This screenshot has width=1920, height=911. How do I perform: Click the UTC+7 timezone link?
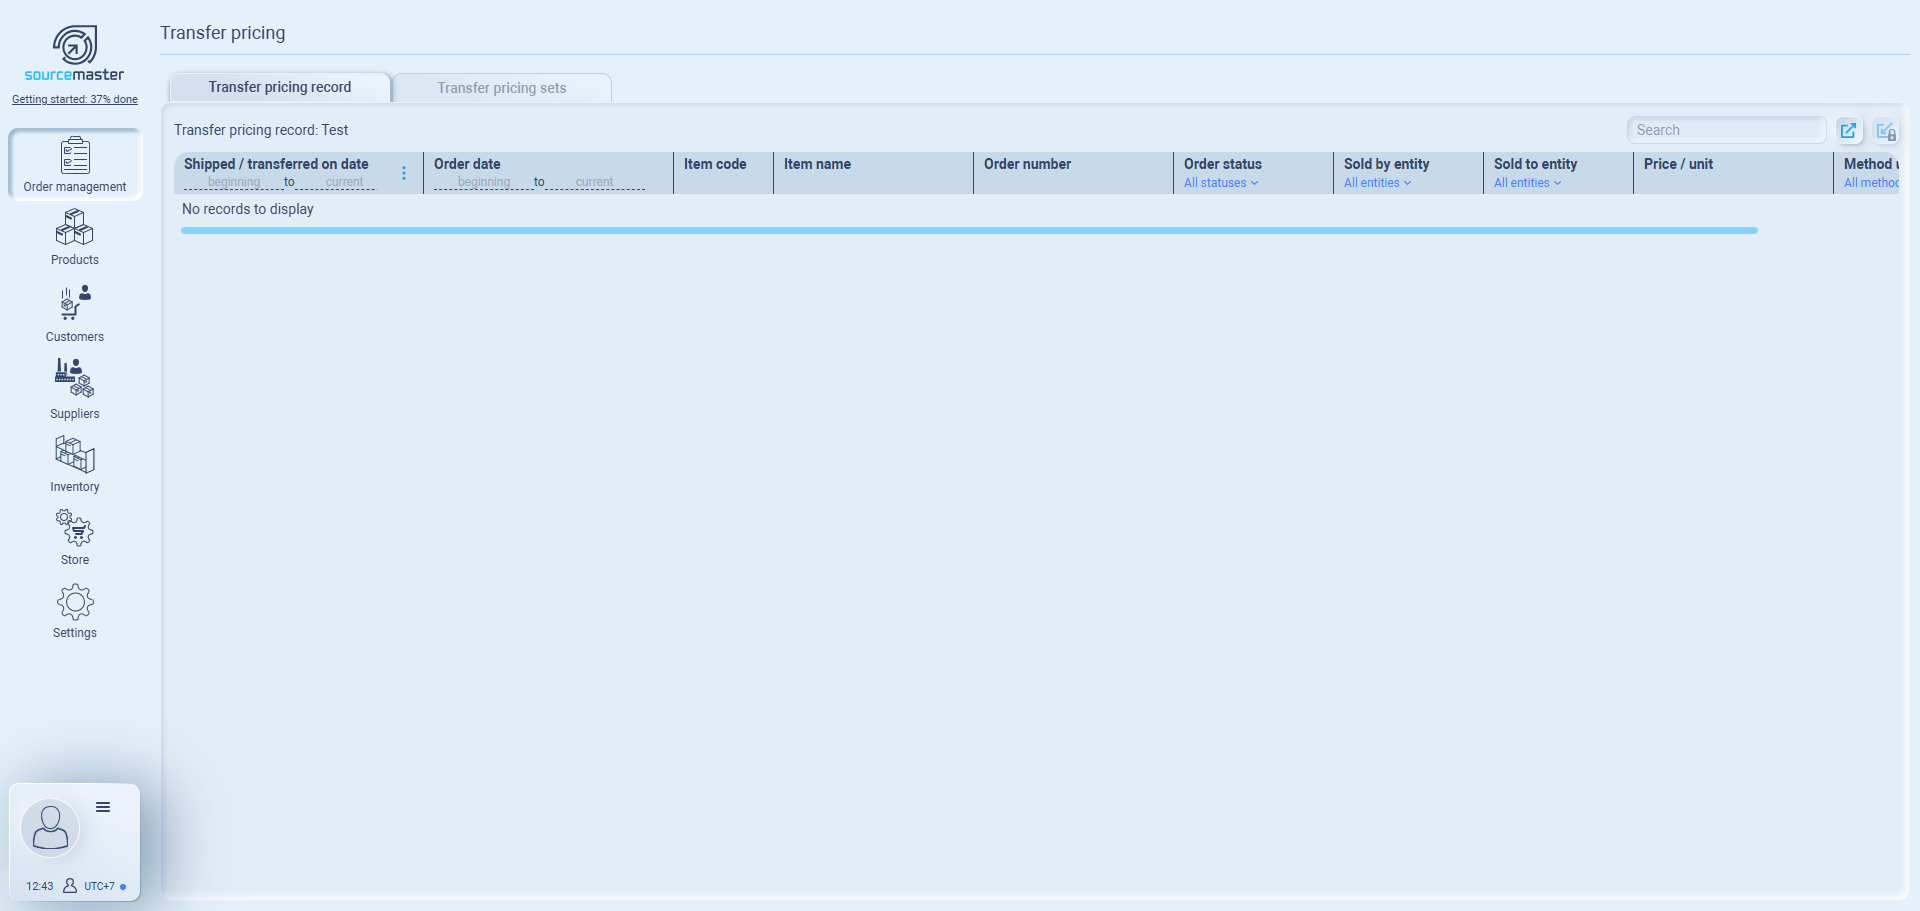point(99,886)
